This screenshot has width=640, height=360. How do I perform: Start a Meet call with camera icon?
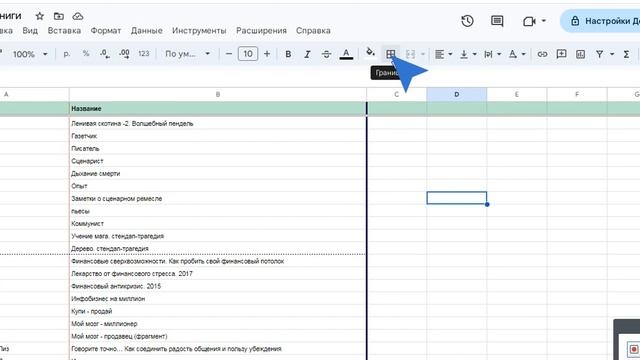pyautogui.click(x=529, y=21)
